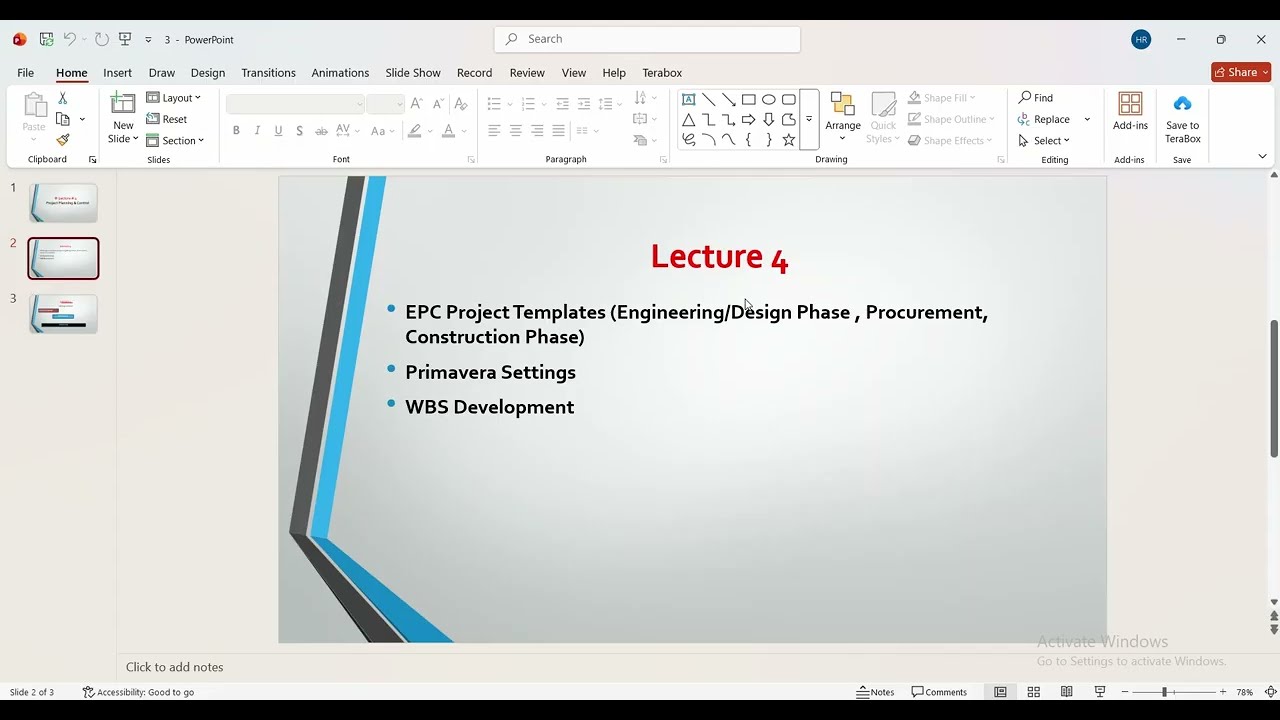Image resolution: width=1280 pixels, height=720 pixels.
Task: Click the font color swatch
Action: (448, 131)
